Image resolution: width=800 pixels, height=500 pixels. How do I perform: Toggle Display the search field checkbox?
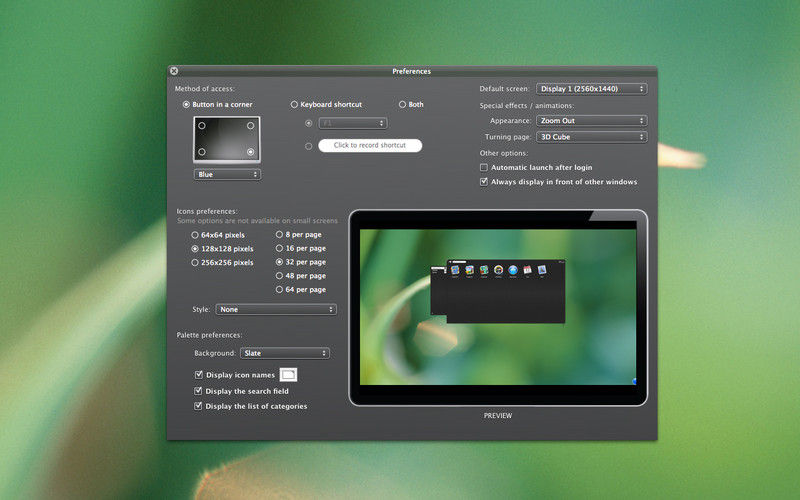pyautogui.click(x=198, y=391)
